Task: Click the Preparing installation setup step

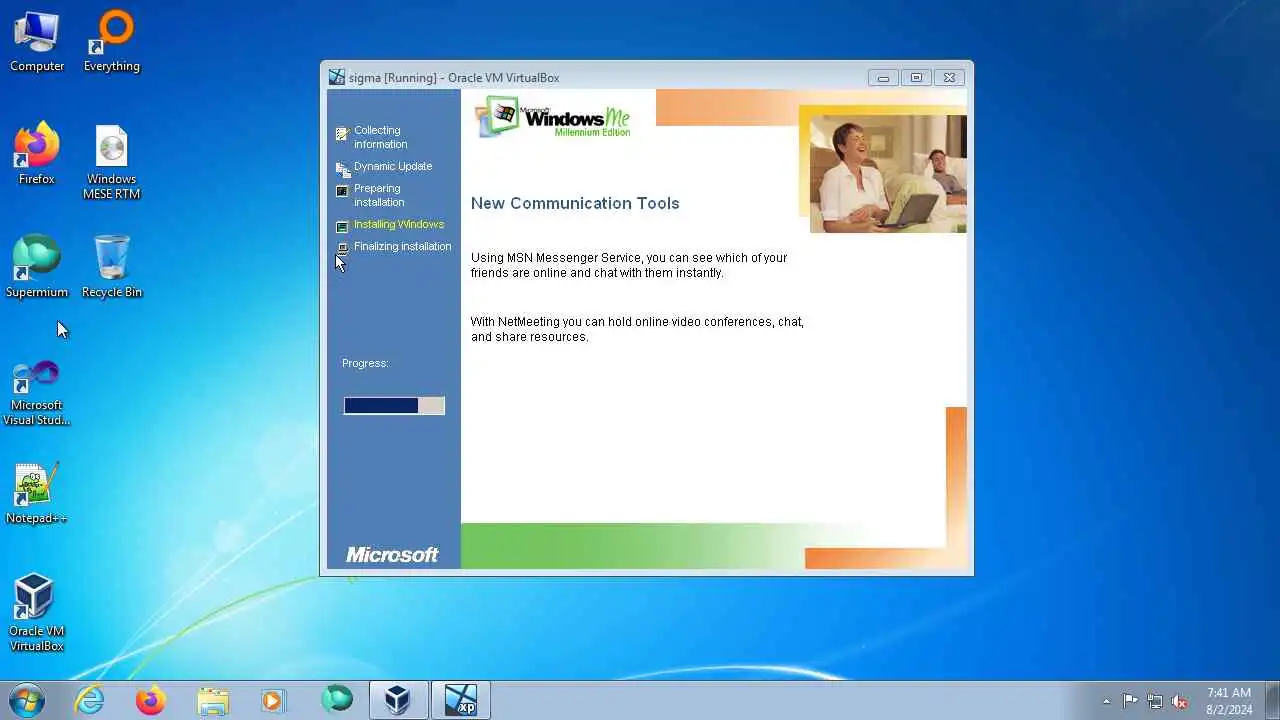Action: pos(378,195)
